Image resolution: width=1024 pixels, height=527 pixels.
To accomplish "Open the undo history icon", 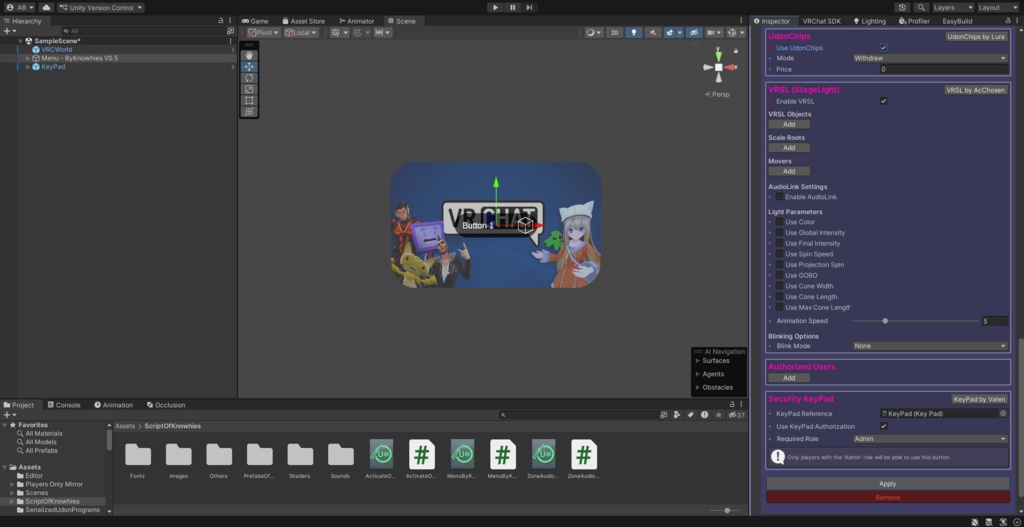I will (x=903, y=7).
